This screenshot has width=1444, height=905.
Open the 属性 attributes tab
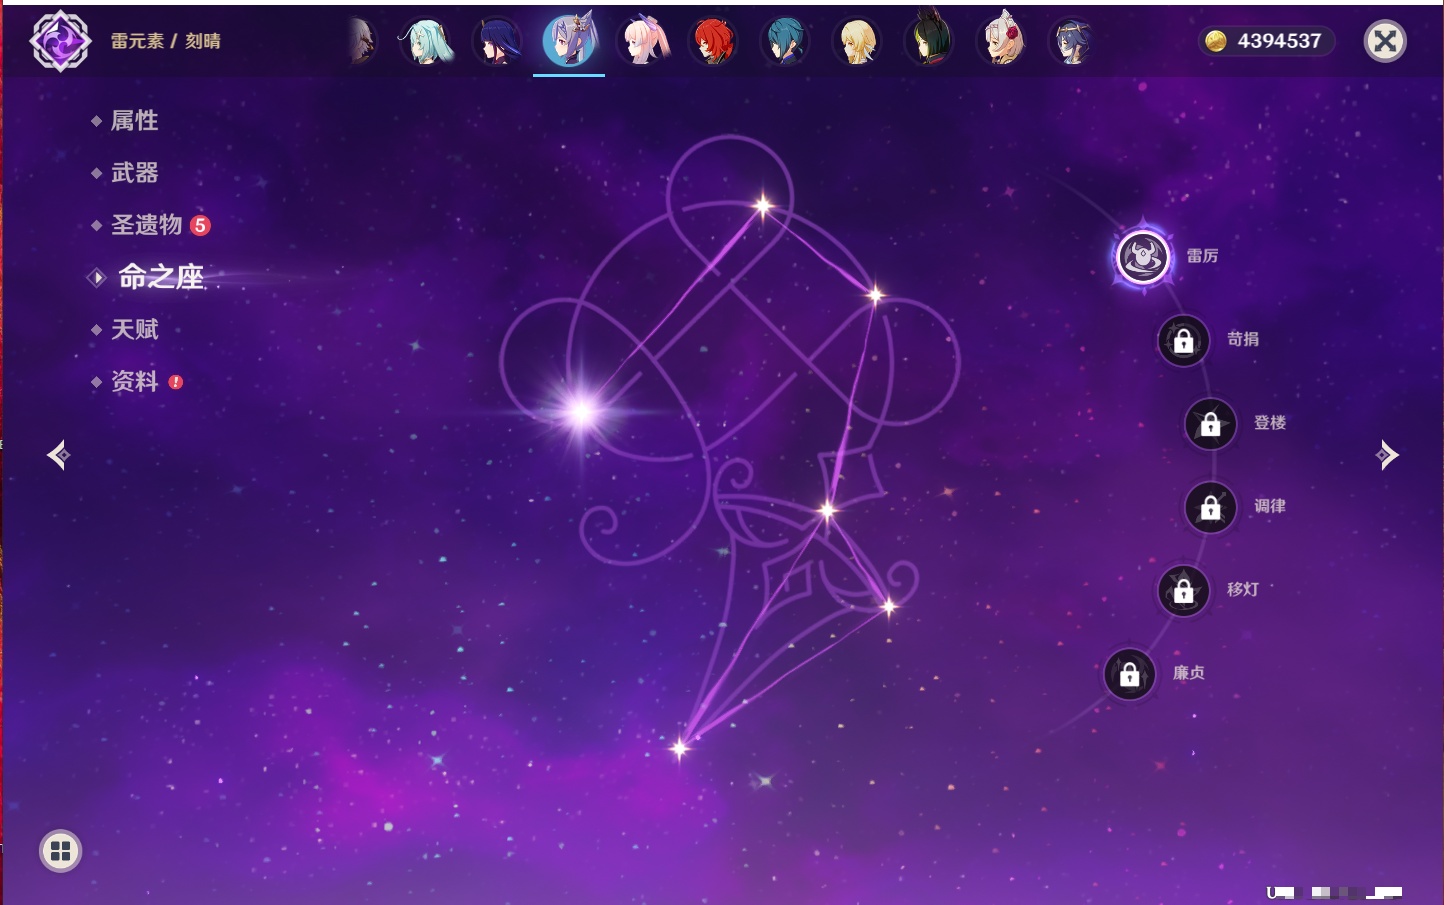[135, 121]
